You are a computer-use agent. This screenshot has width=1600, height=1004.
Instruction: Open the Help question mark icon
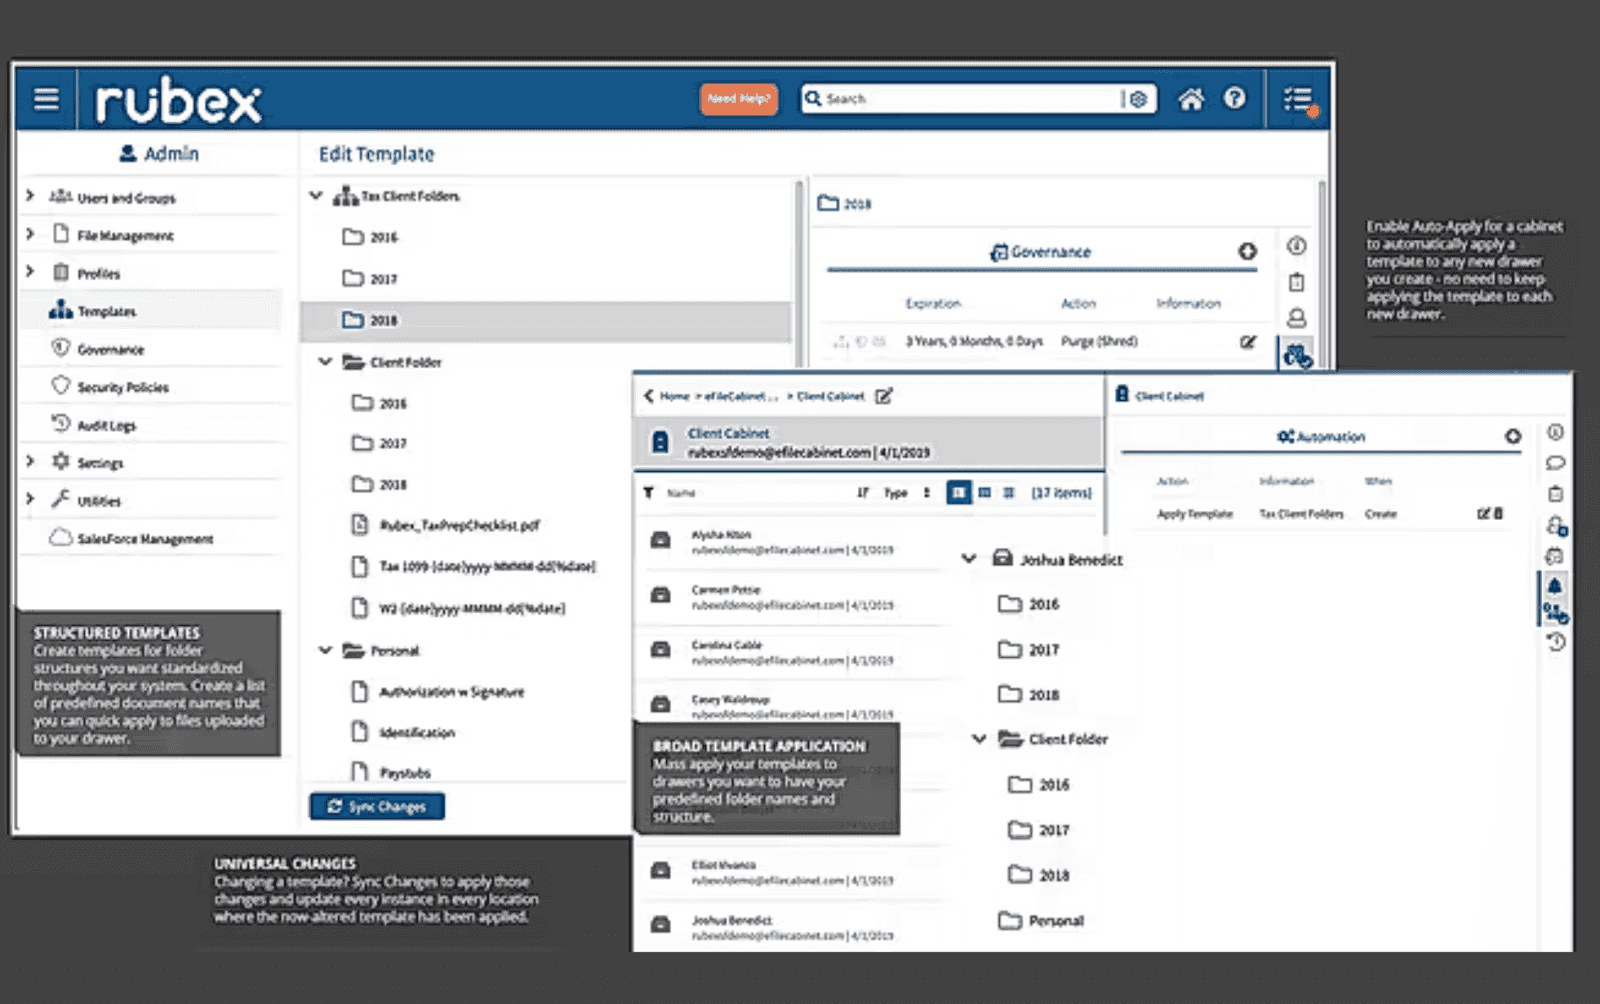(x=1234, y=98)
